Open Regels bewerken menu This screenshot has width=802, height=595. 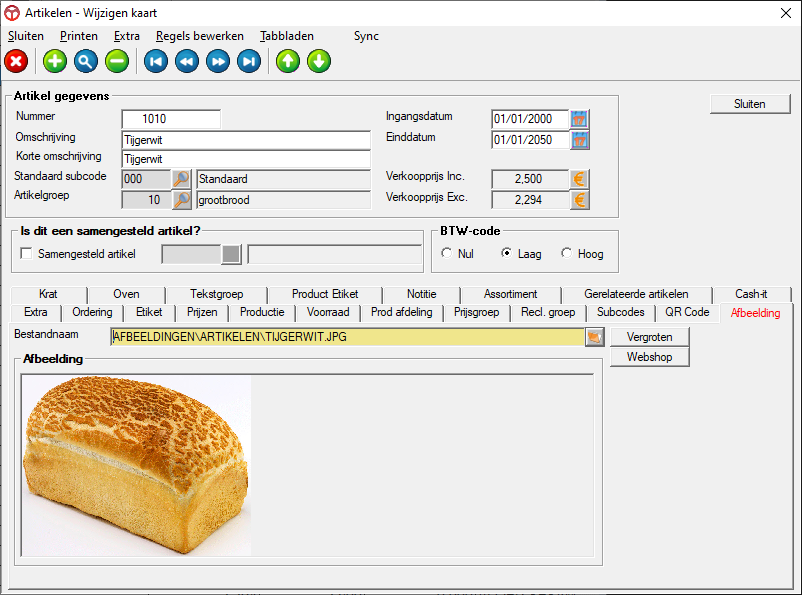200,36
